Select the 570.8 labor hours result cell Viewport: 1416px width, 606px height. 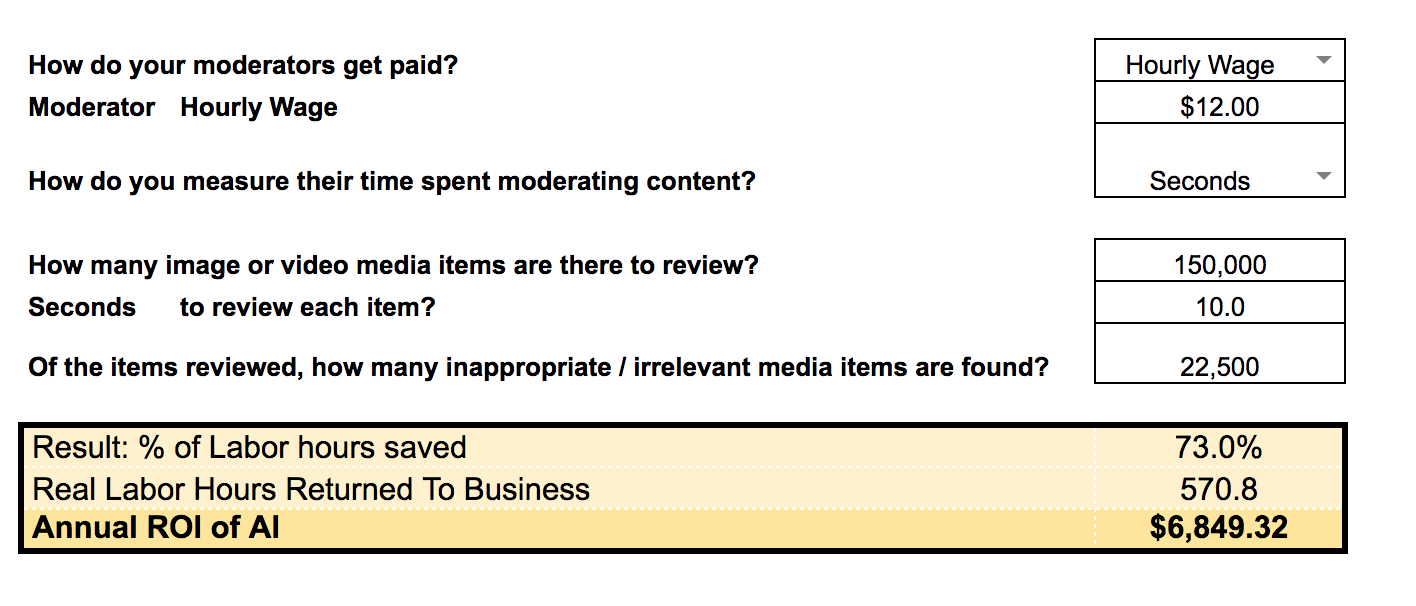[1218, 489]
